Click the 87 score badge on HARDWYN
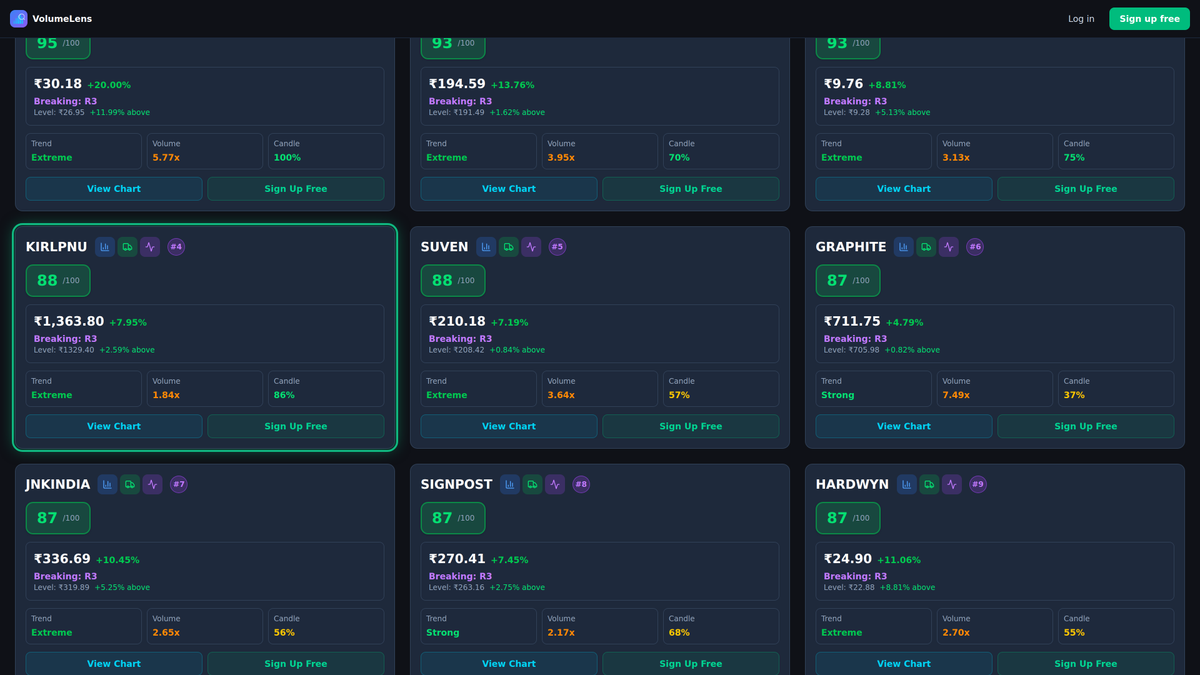Image resolution: width=1200 pixels, height=675 pixels. (x=848, y=518)
